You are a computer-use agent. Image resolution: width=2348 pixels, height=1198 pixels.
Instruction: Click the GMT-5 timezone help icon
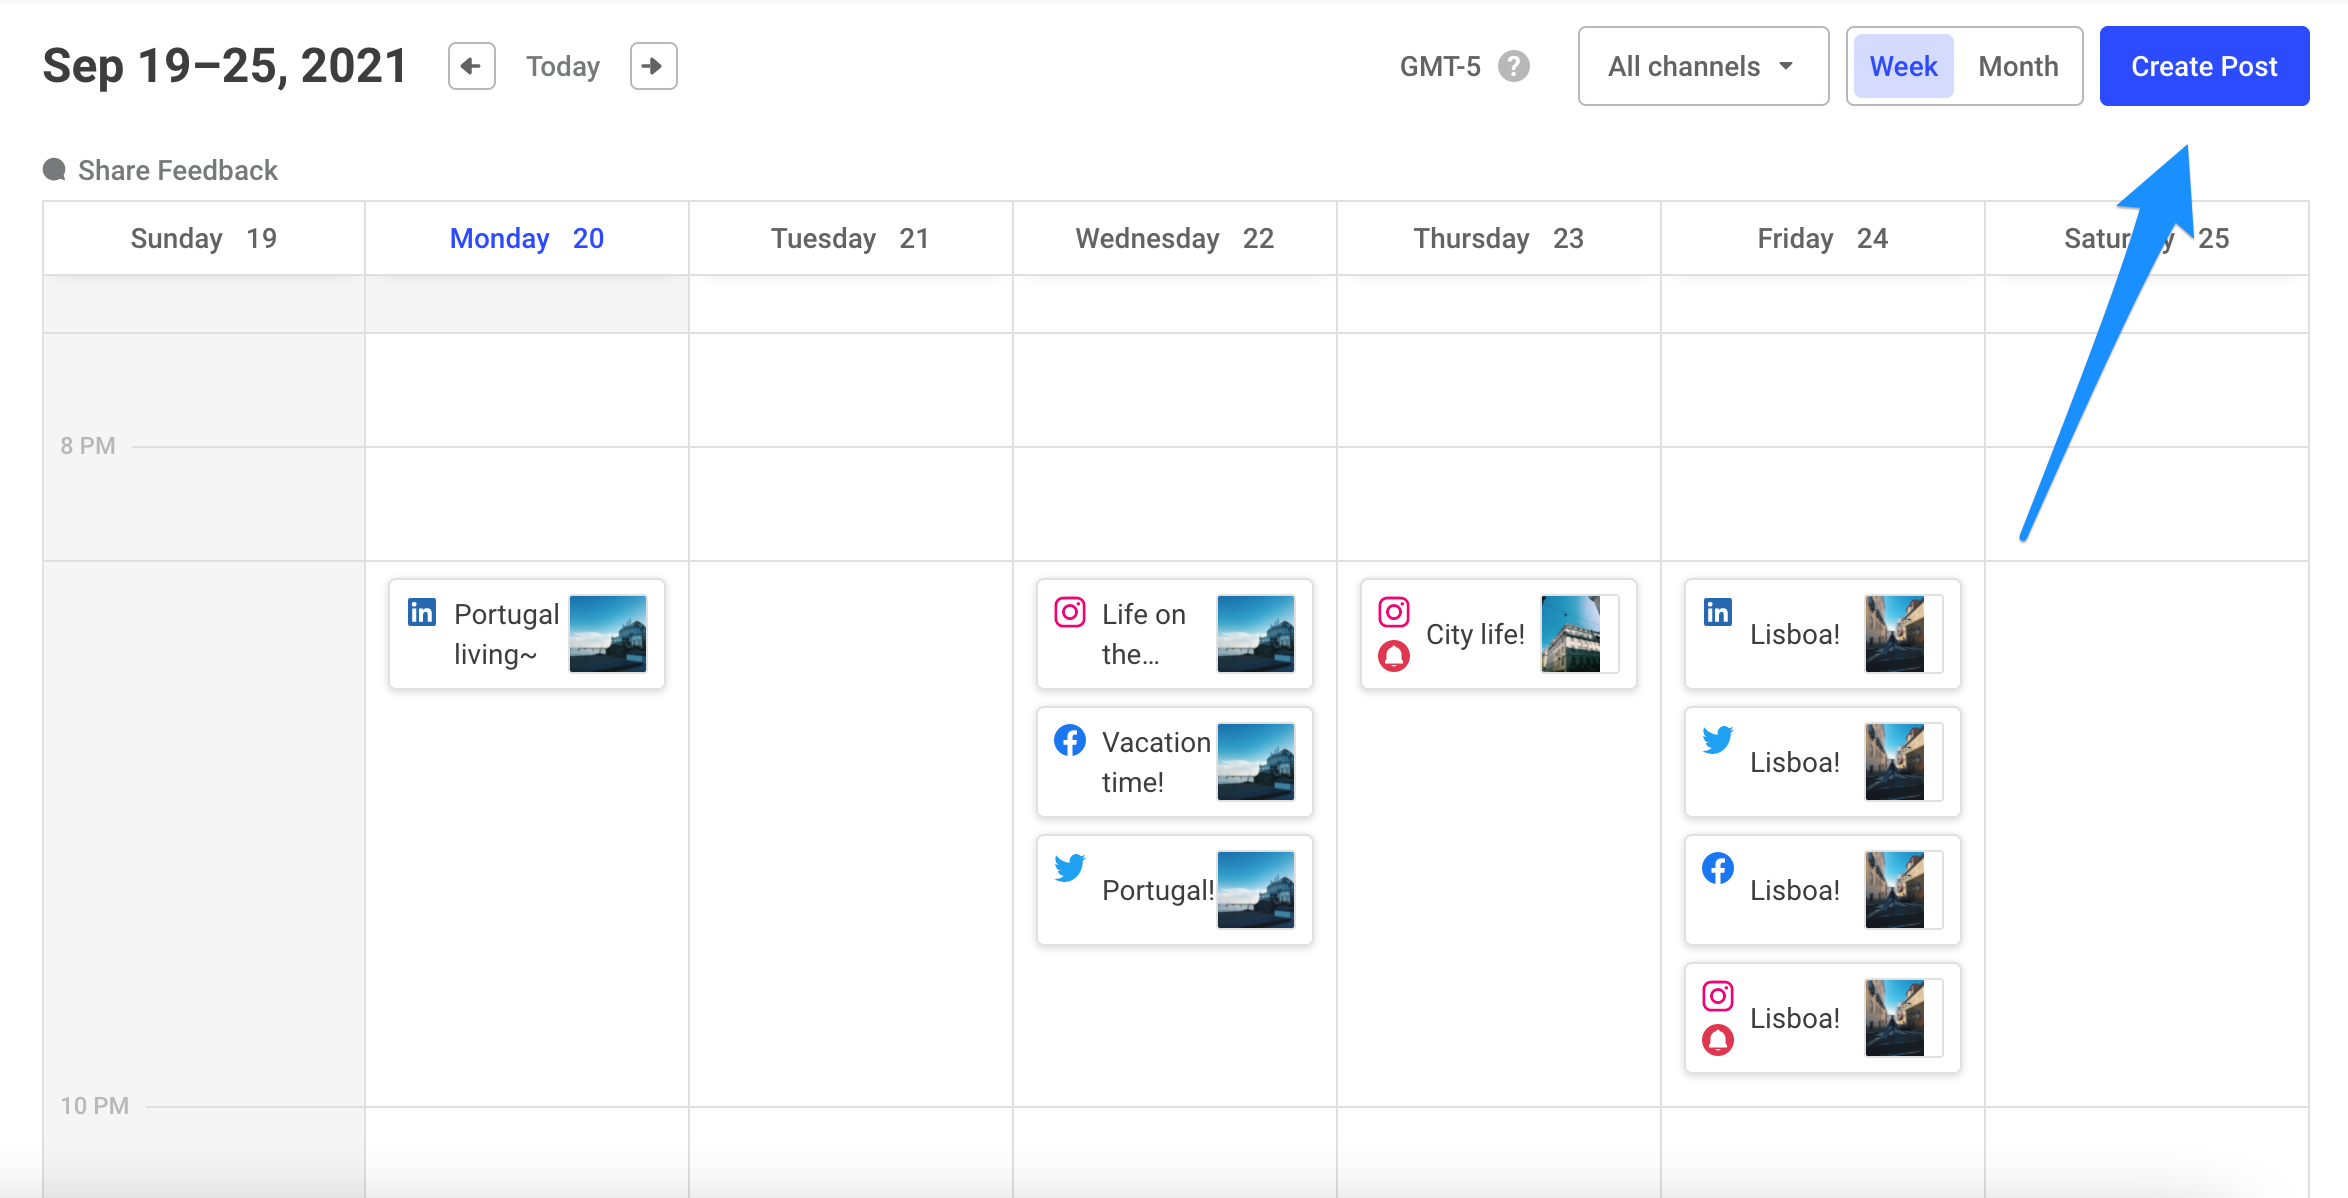click(x=1513, y=66)
